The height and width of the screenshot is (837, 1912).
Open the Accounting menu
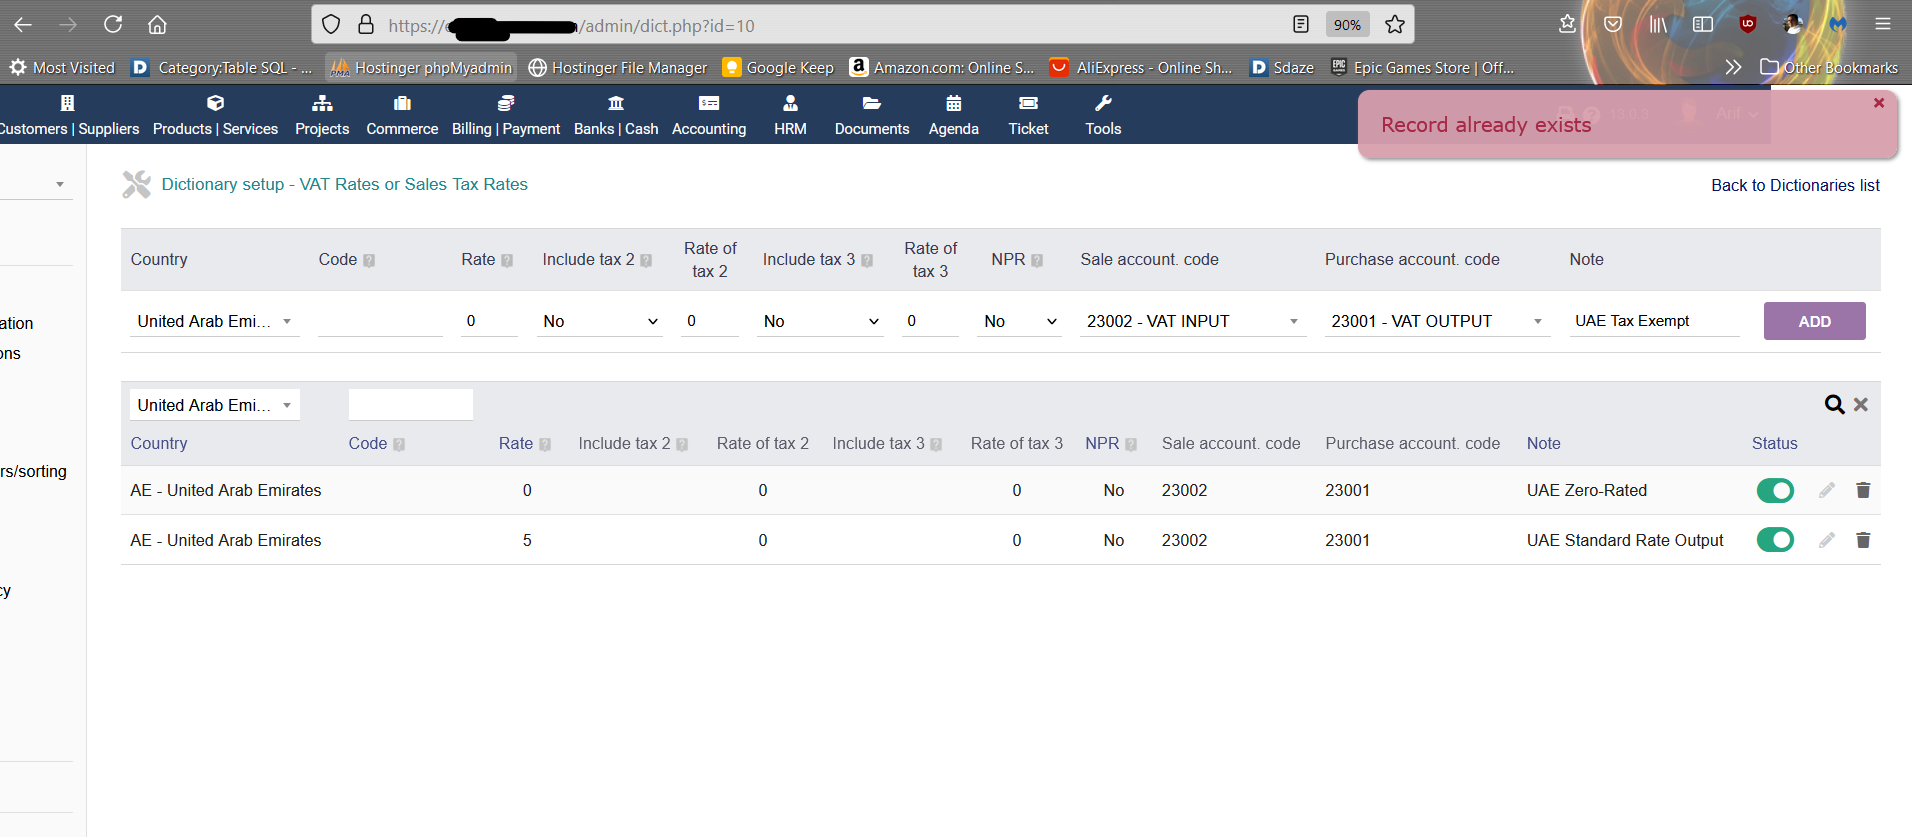tap(709, 115)
